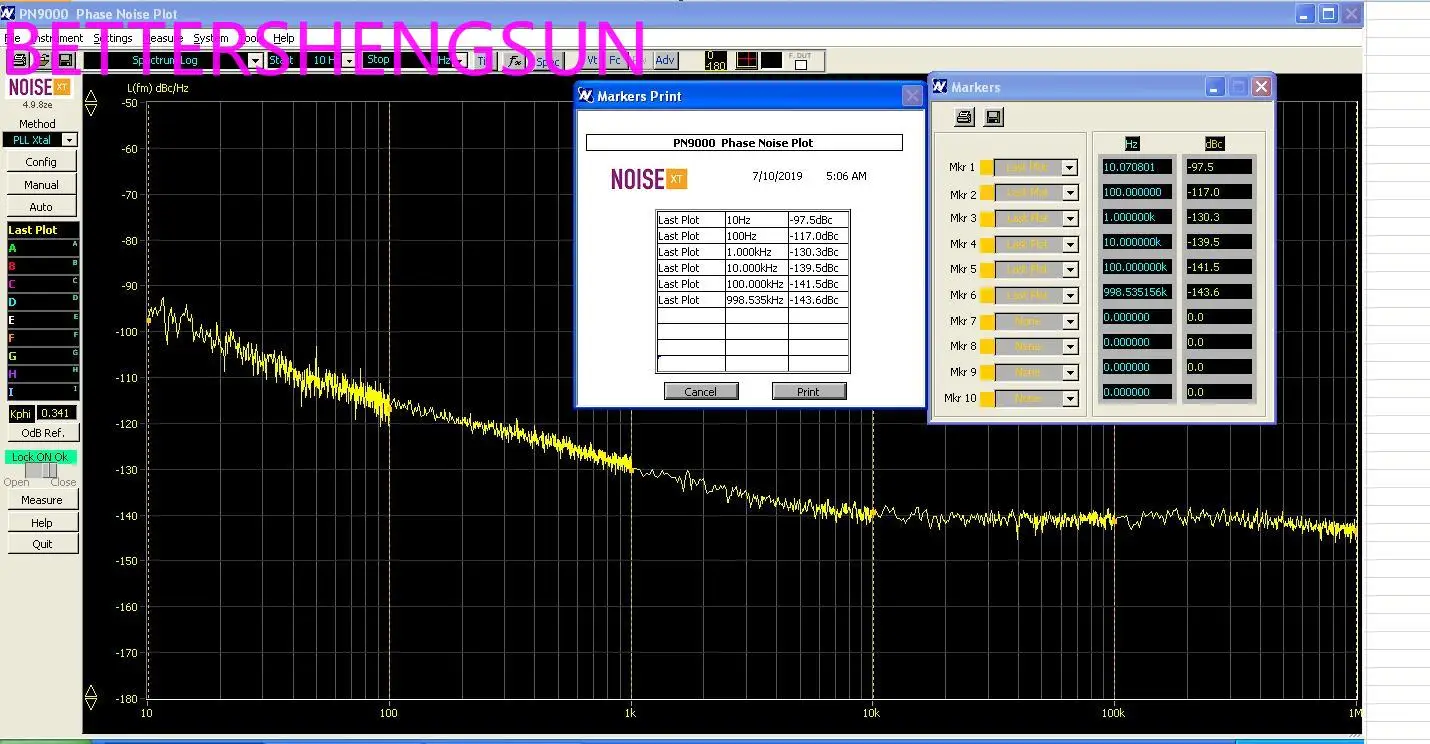
Task: Toggle the F. DUT checkbox
Action: (x=800, y=65)
